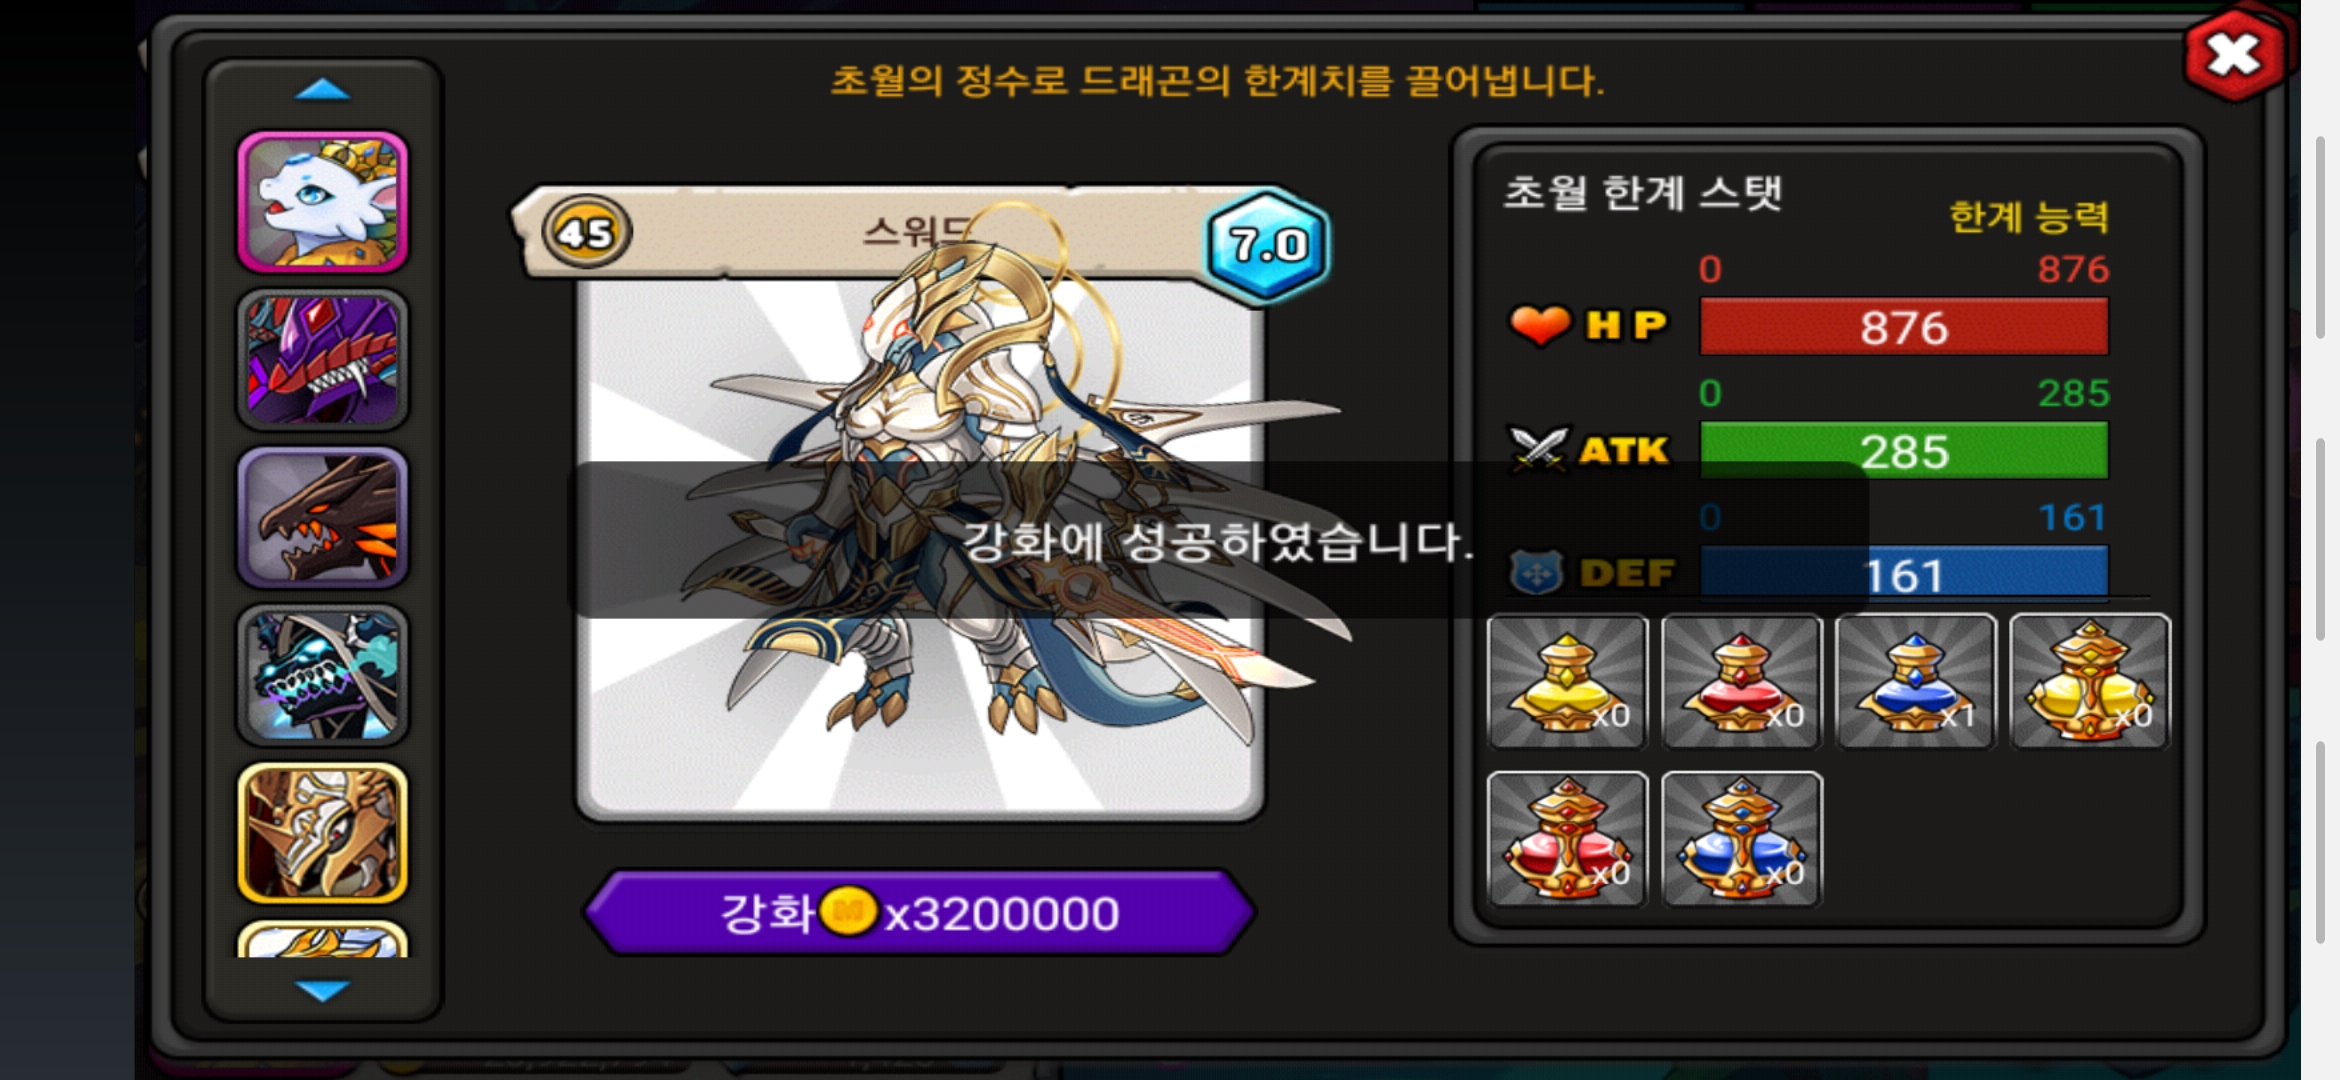2340x1080 pixels.
Task: Choose the large yellow essence potion
Action: click(x=2089, y=681)
